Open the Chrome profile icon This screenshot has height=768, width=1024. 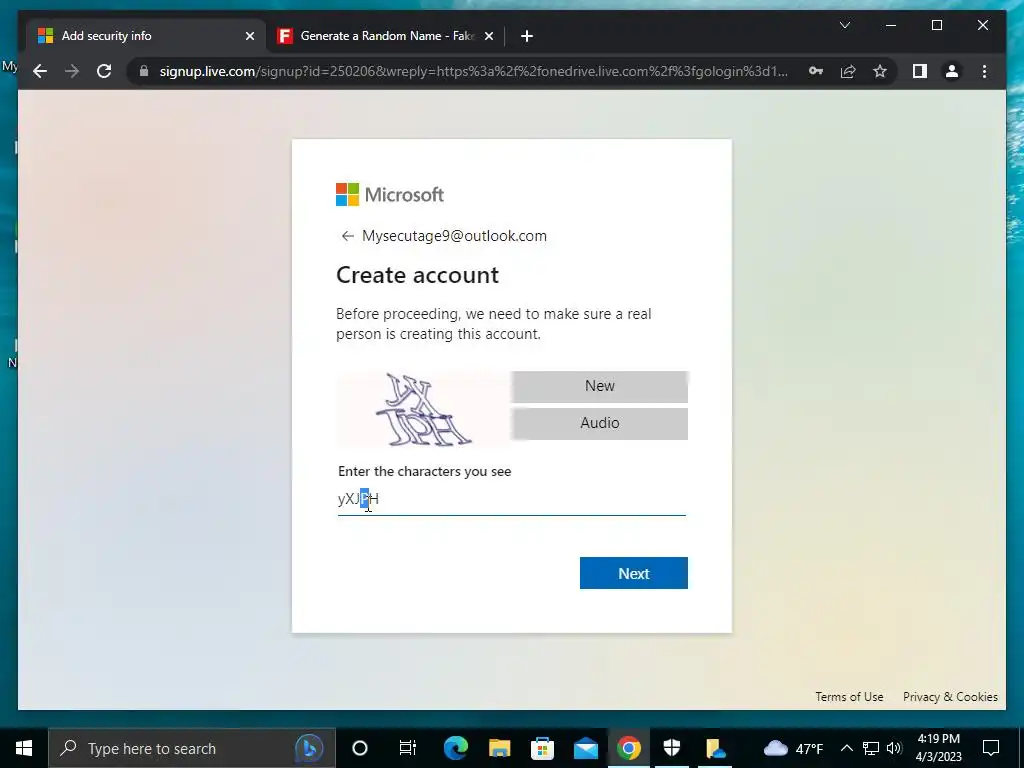pos(952,71)
